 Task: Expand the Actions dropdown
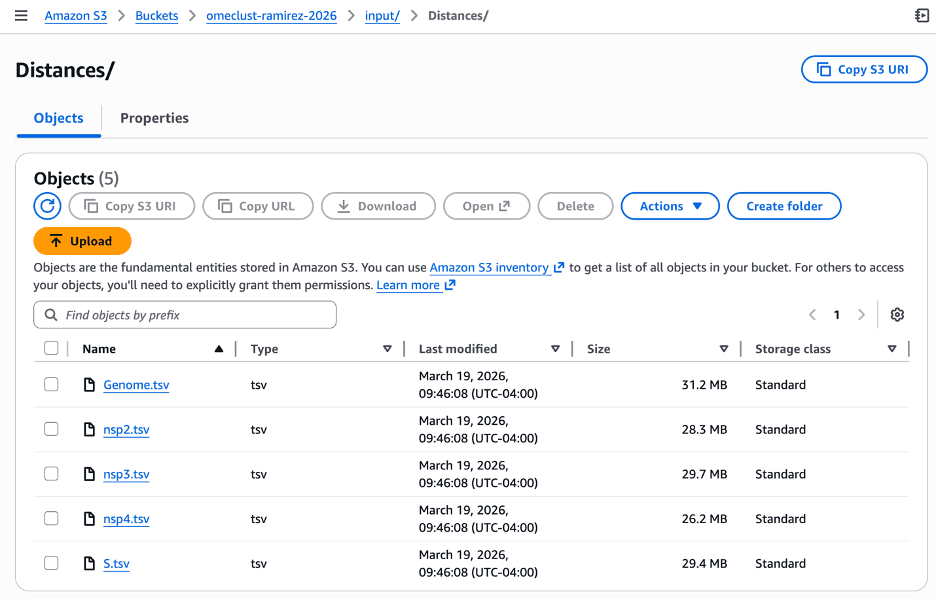click(x=670, y=206)
